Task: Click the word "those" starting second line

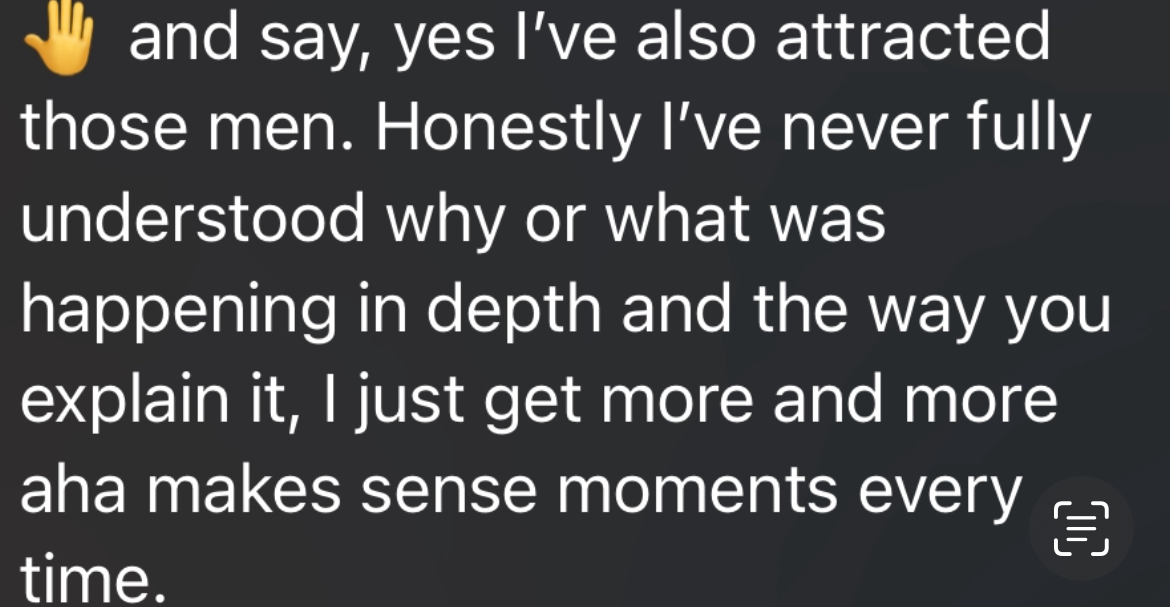Action: [x=104, y=129]
